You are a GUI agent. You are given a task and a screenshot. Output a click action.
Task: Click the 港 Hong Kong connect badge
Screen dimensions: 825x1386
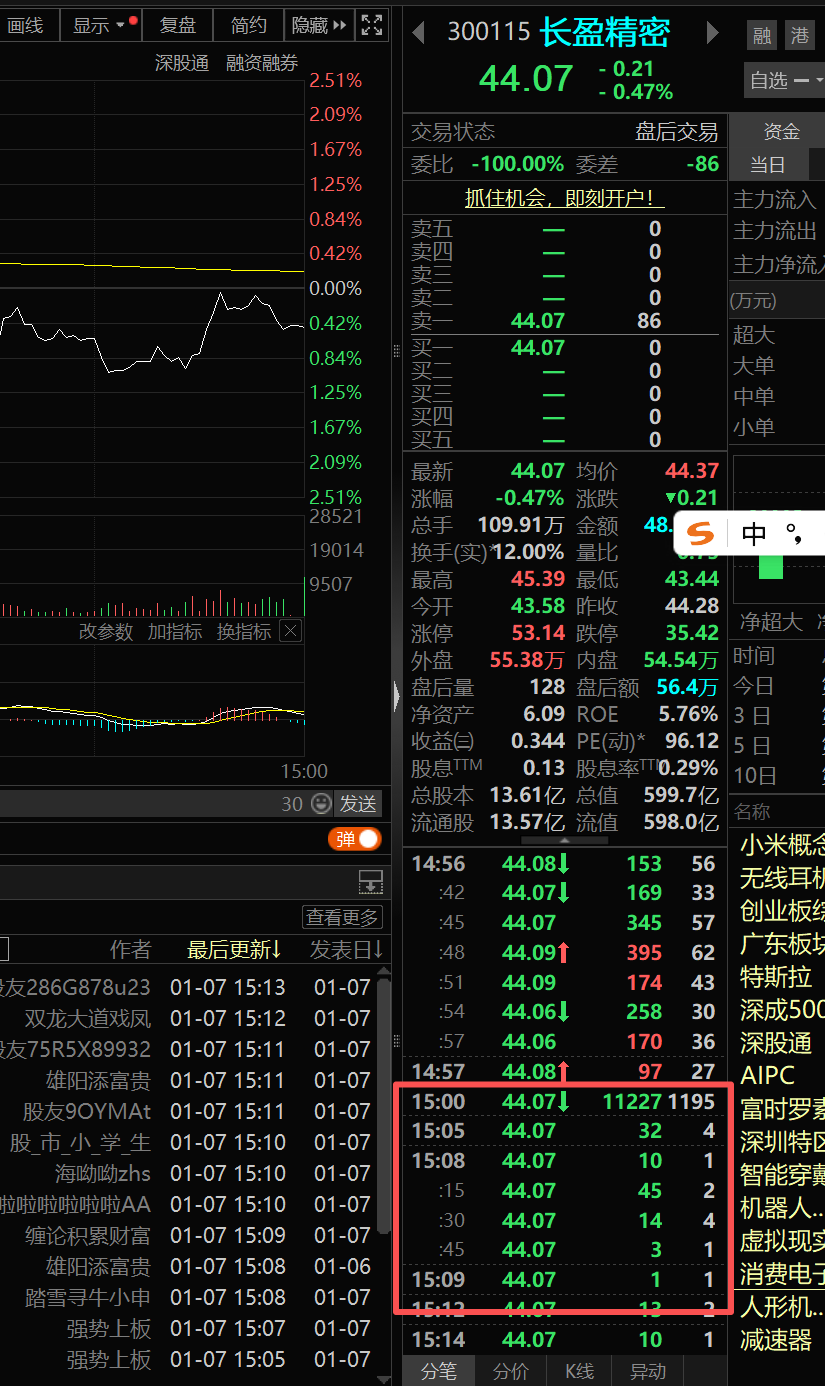[798, 37]
